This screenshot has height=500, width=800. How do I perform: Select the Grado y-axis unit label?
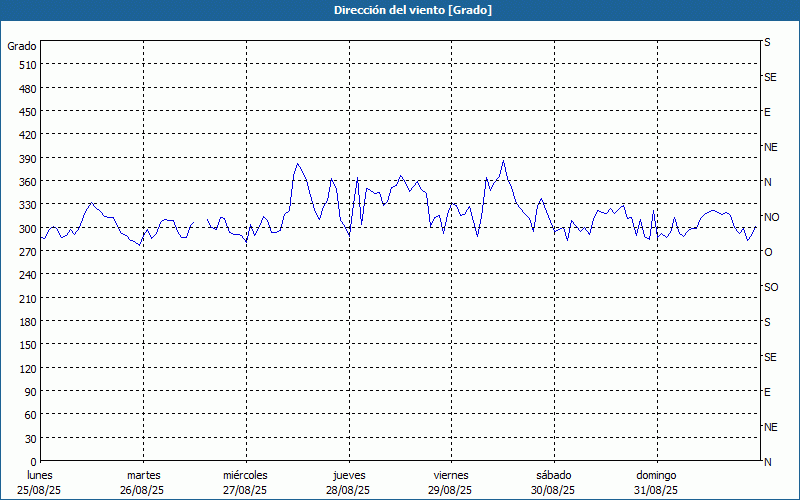(x=22, y=46)
